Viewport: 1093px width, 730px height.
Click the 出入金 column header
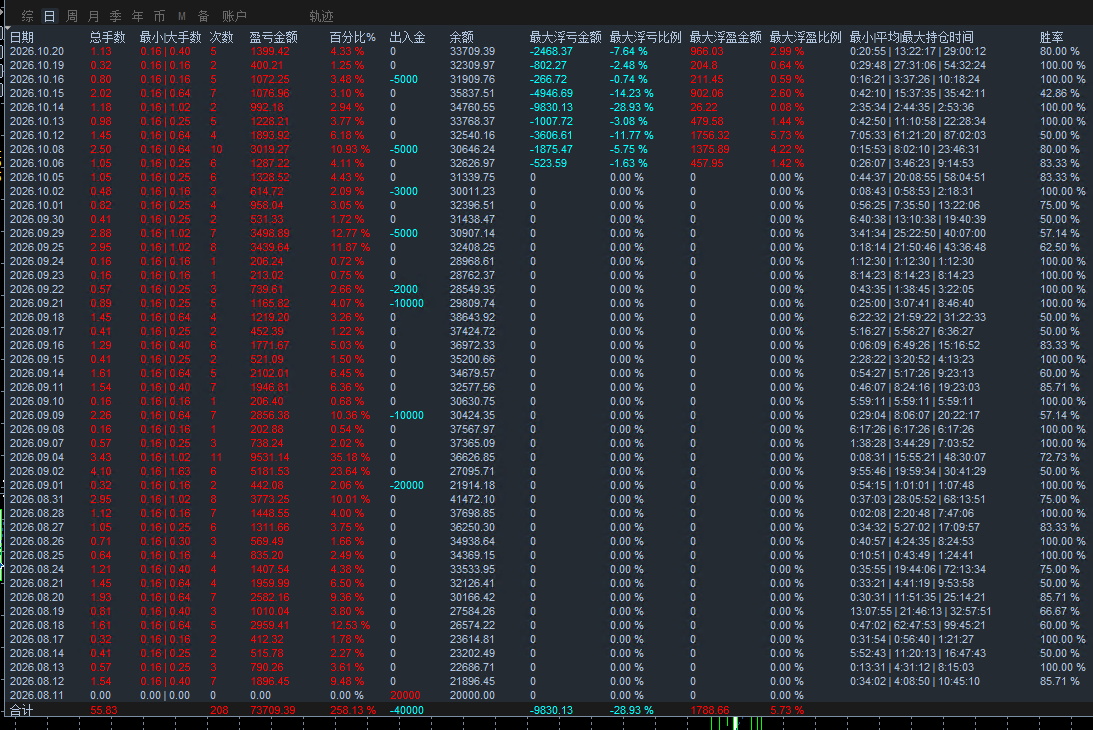click(x=407, y=38)
